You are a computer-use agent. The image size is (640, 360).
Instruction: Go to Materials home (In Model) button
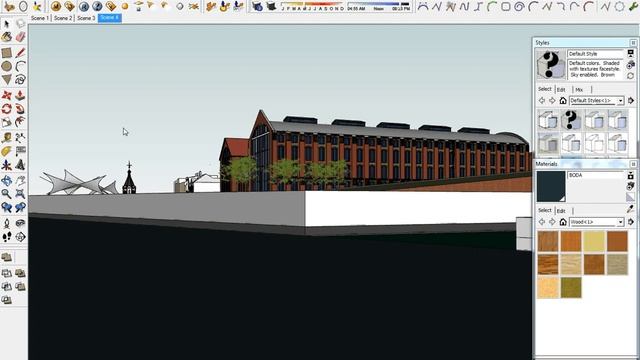(x=563, y=222)
